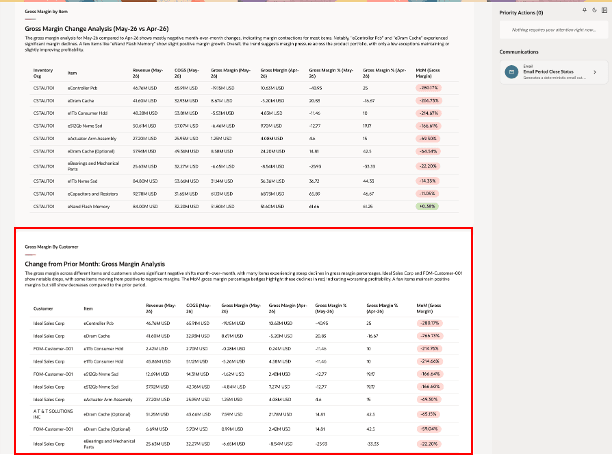Click FOM-Customer-001 in the e1Tb Consumer Hdd row

coord(53,349)
